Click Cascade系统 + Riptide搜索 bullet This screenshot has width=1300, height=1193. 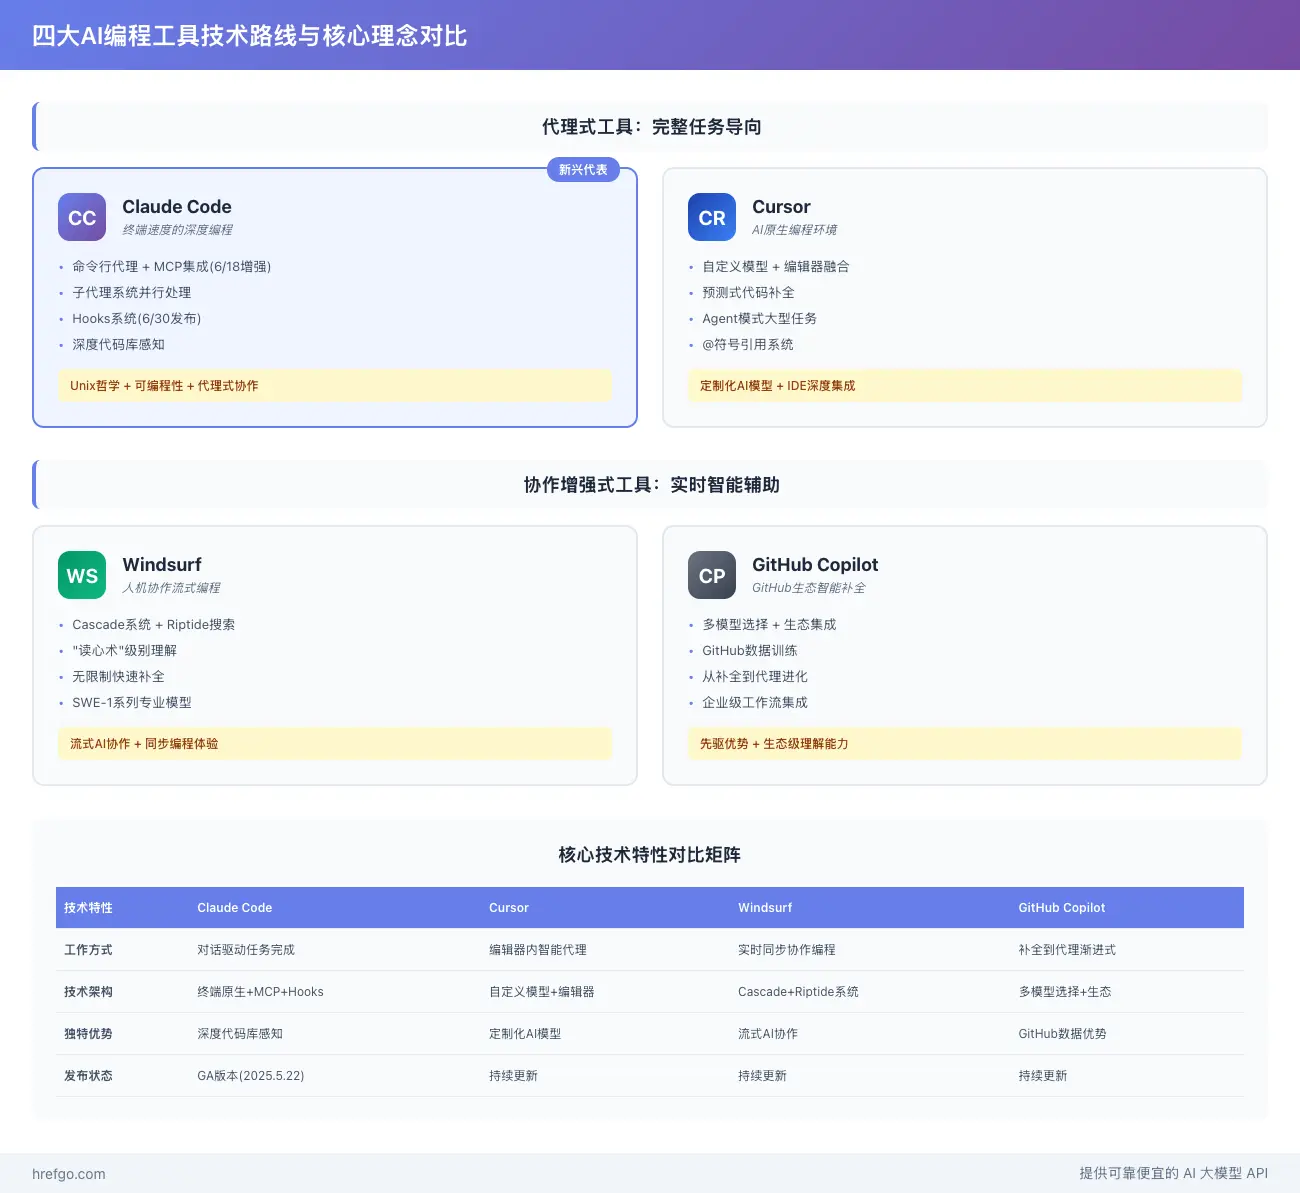coord(154,624)
